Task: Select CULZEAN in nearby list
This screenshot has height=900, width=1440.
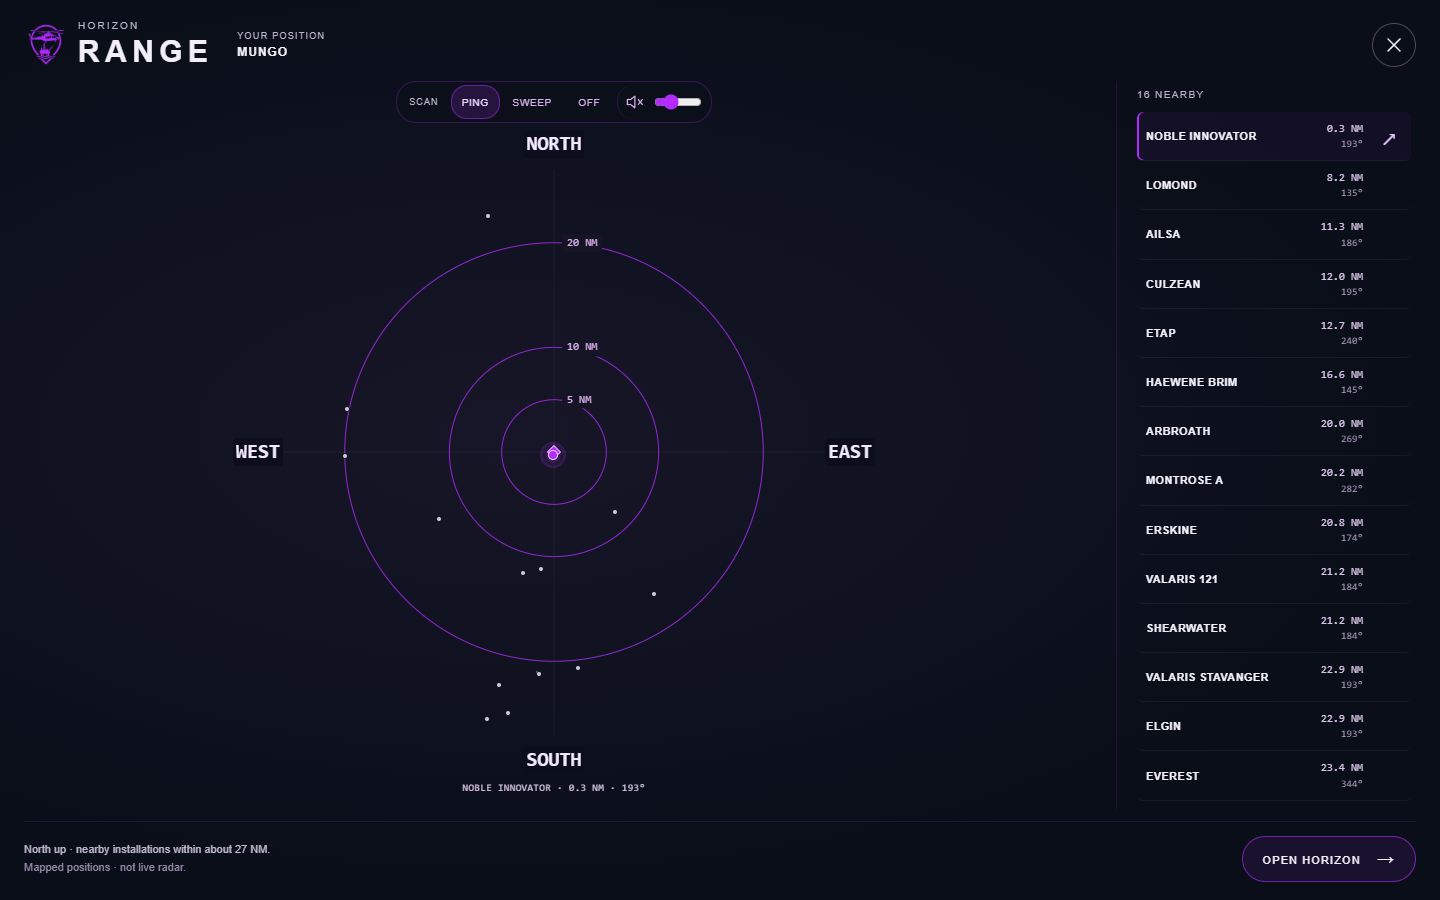Action: point(1274,284)
